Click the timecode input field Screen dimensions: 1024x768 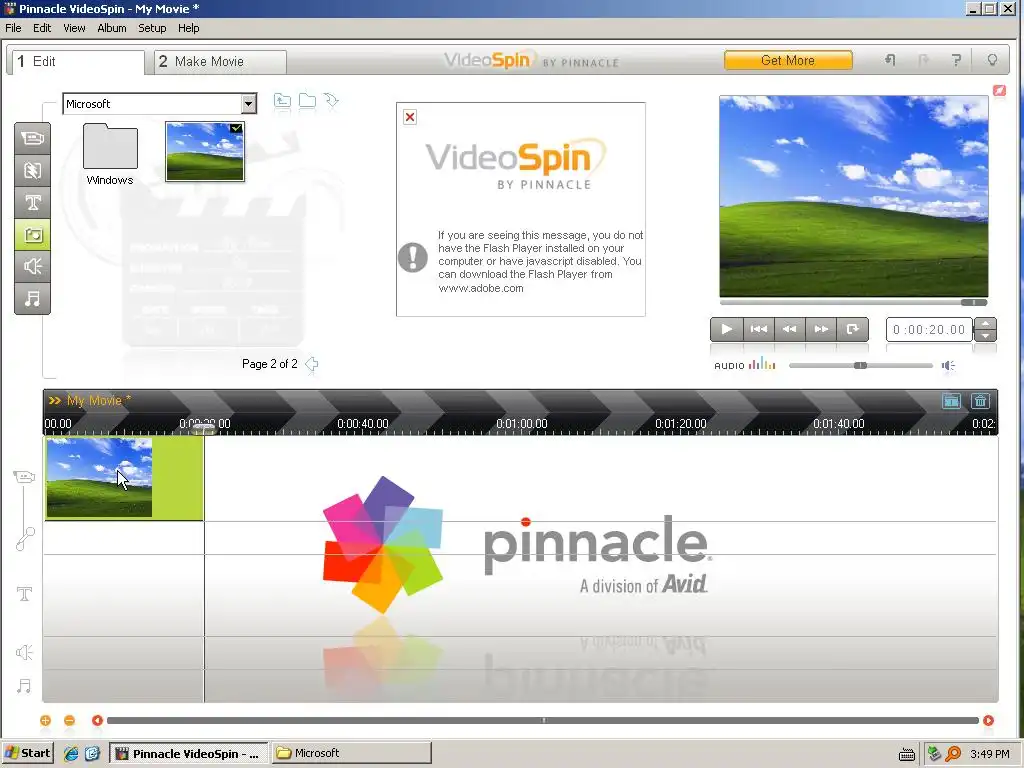[929, 330]
